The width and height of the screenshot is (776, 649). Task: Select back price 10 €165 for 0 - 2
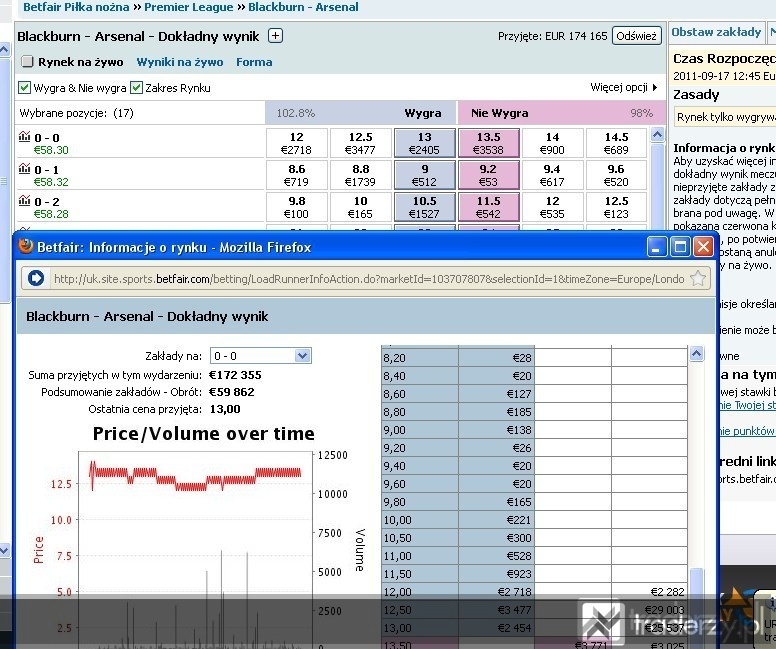click(360, 207)
